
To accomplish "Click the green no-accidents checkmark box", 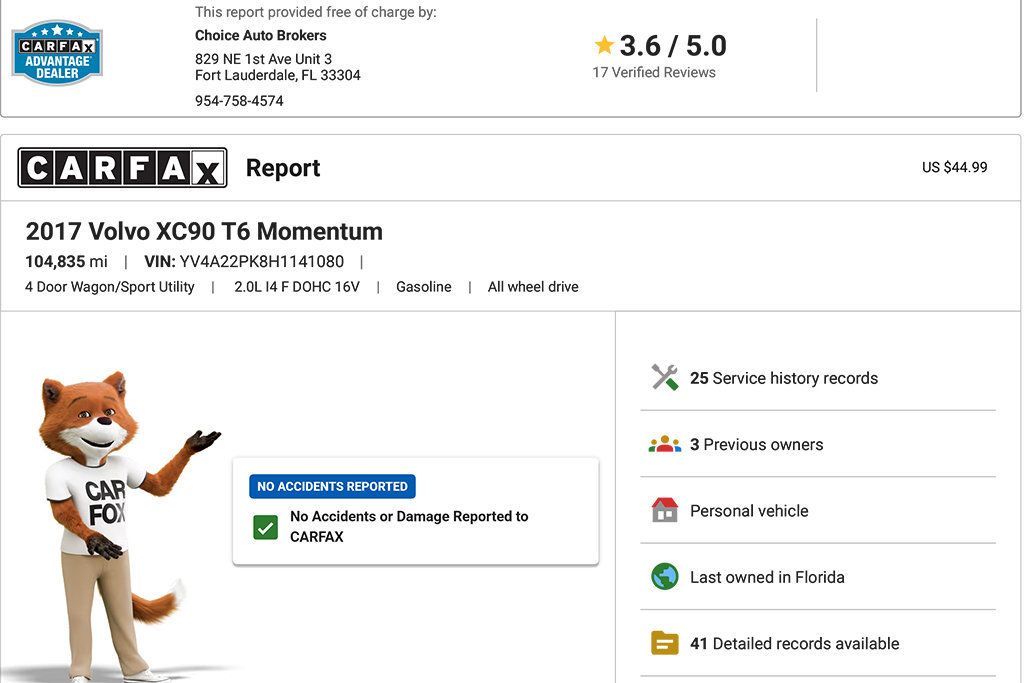I will coord(265,527).
